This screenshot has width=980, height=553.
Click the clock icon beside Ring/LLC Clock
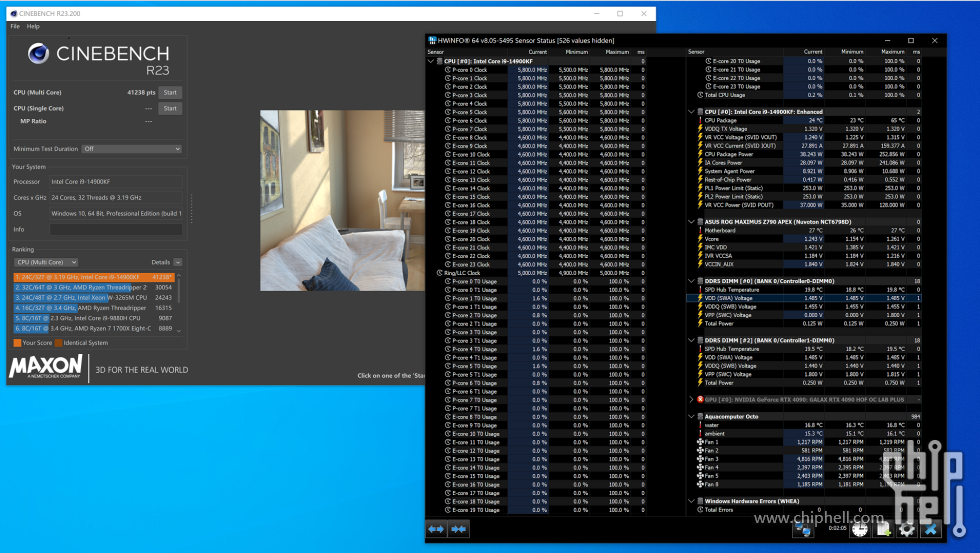(x=439, y=273)
